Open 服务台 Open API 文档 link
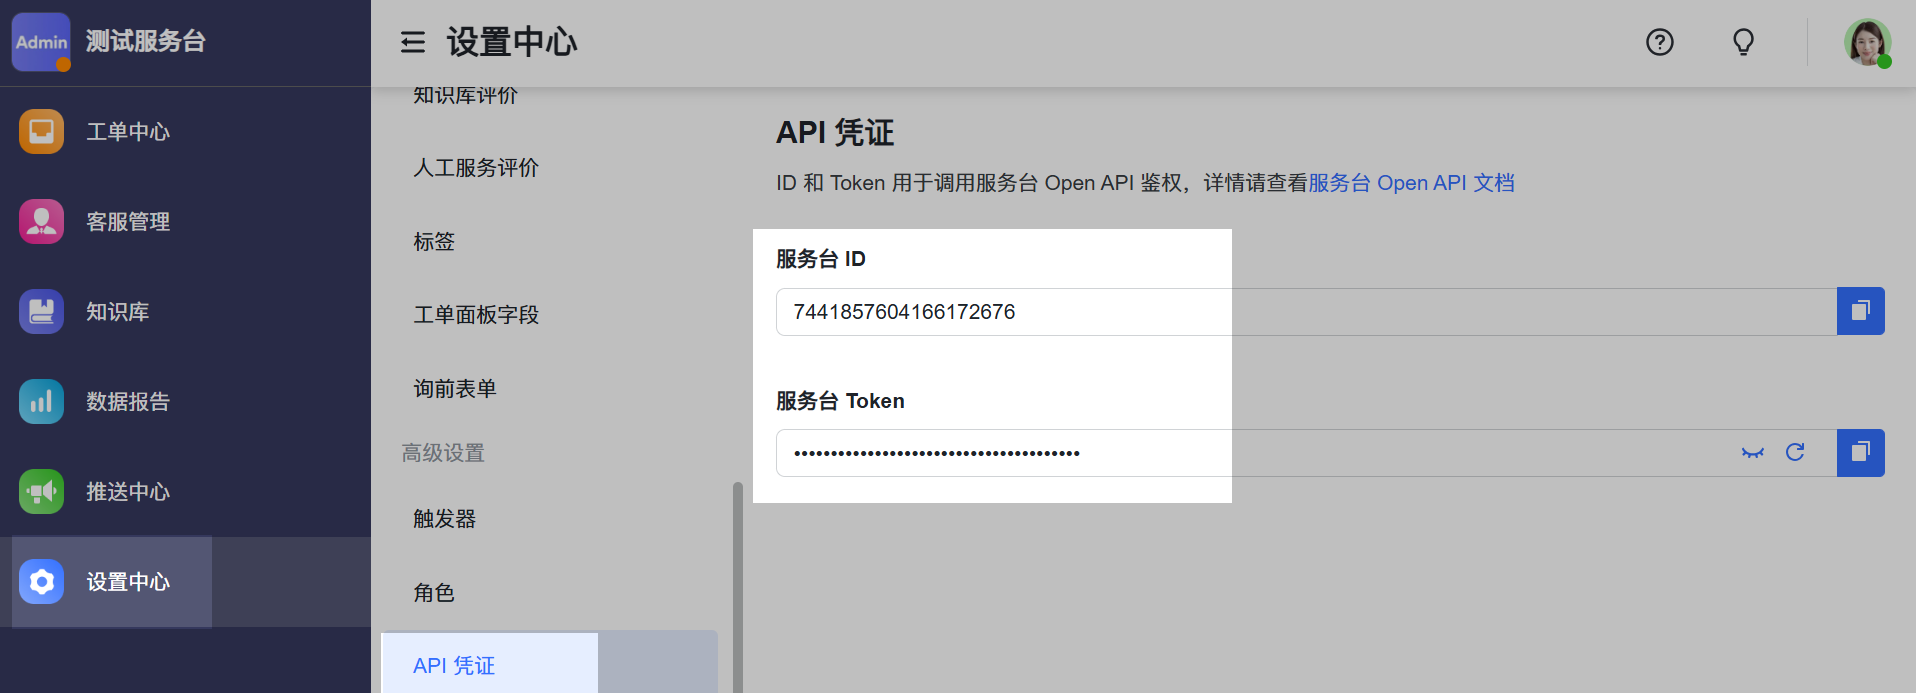Screen dimensions: 1916x693 1411,183
